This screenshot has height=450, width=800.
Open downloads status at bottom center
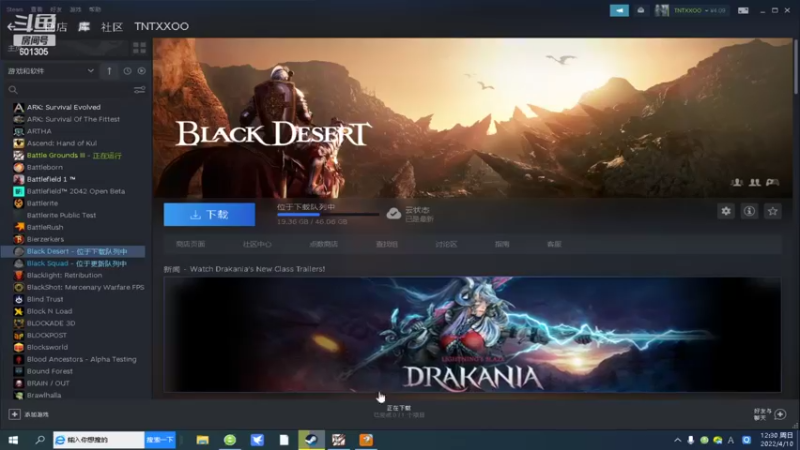pos(398,411)
